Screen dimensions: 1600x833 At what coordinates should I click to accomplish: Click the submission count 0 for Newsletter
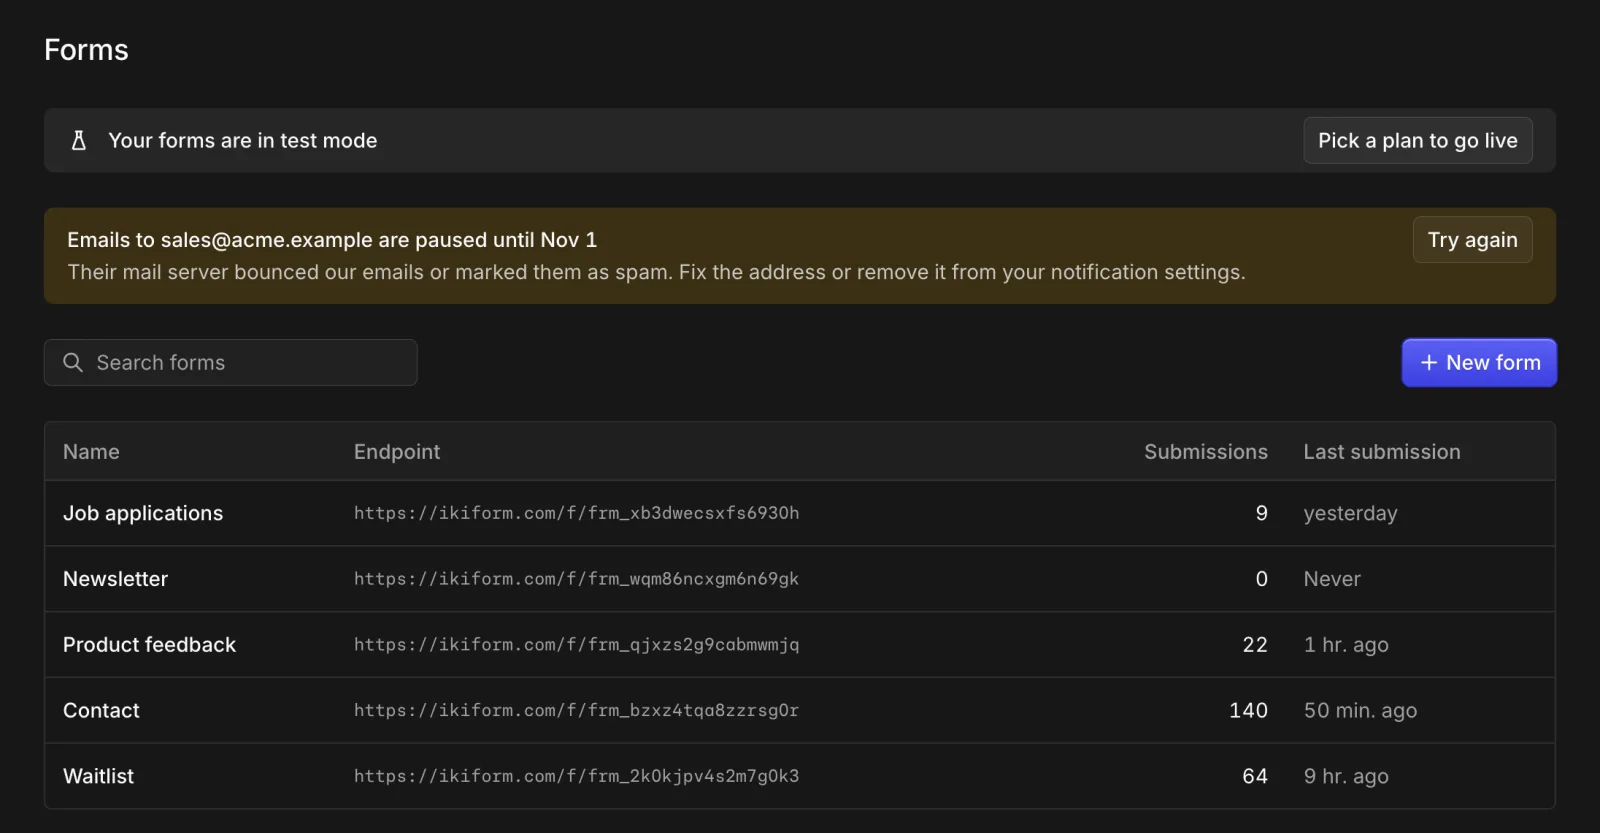[1262, 579]
